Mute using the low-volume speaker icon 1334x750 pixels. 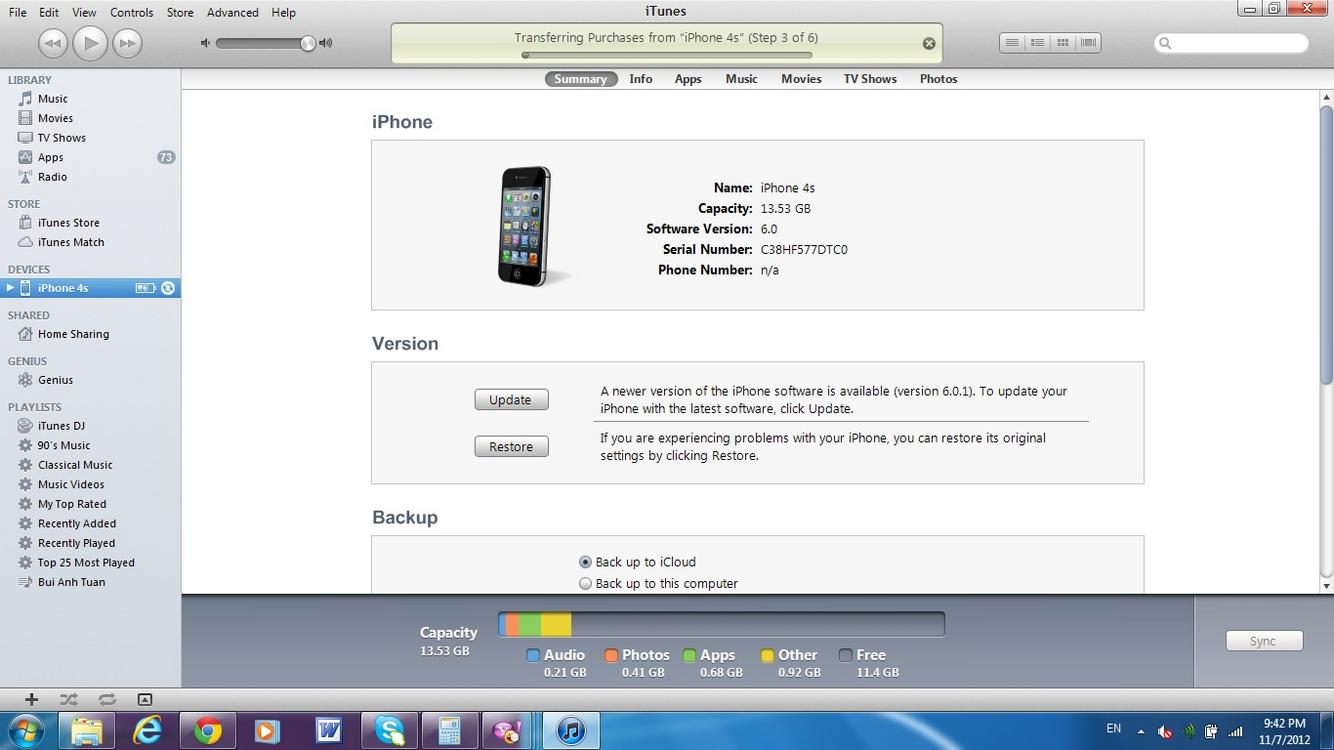(x=205, y=43)
